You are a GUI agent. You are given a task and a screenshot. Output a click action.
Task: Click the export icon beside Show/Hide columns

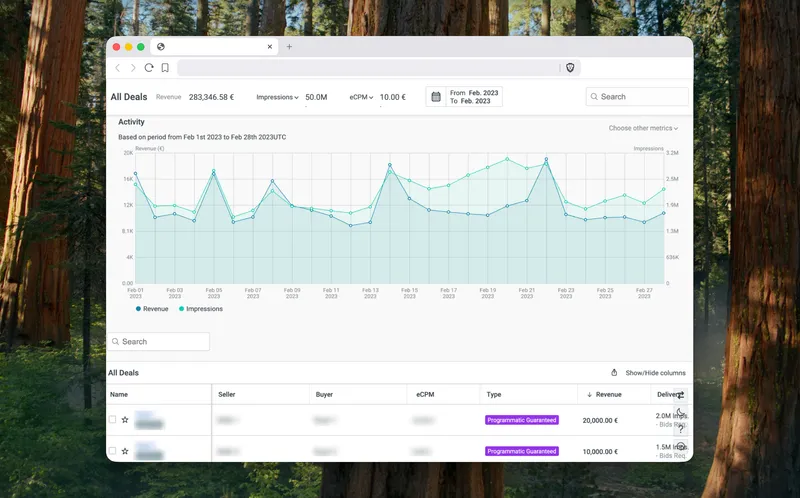coord(614,372)
